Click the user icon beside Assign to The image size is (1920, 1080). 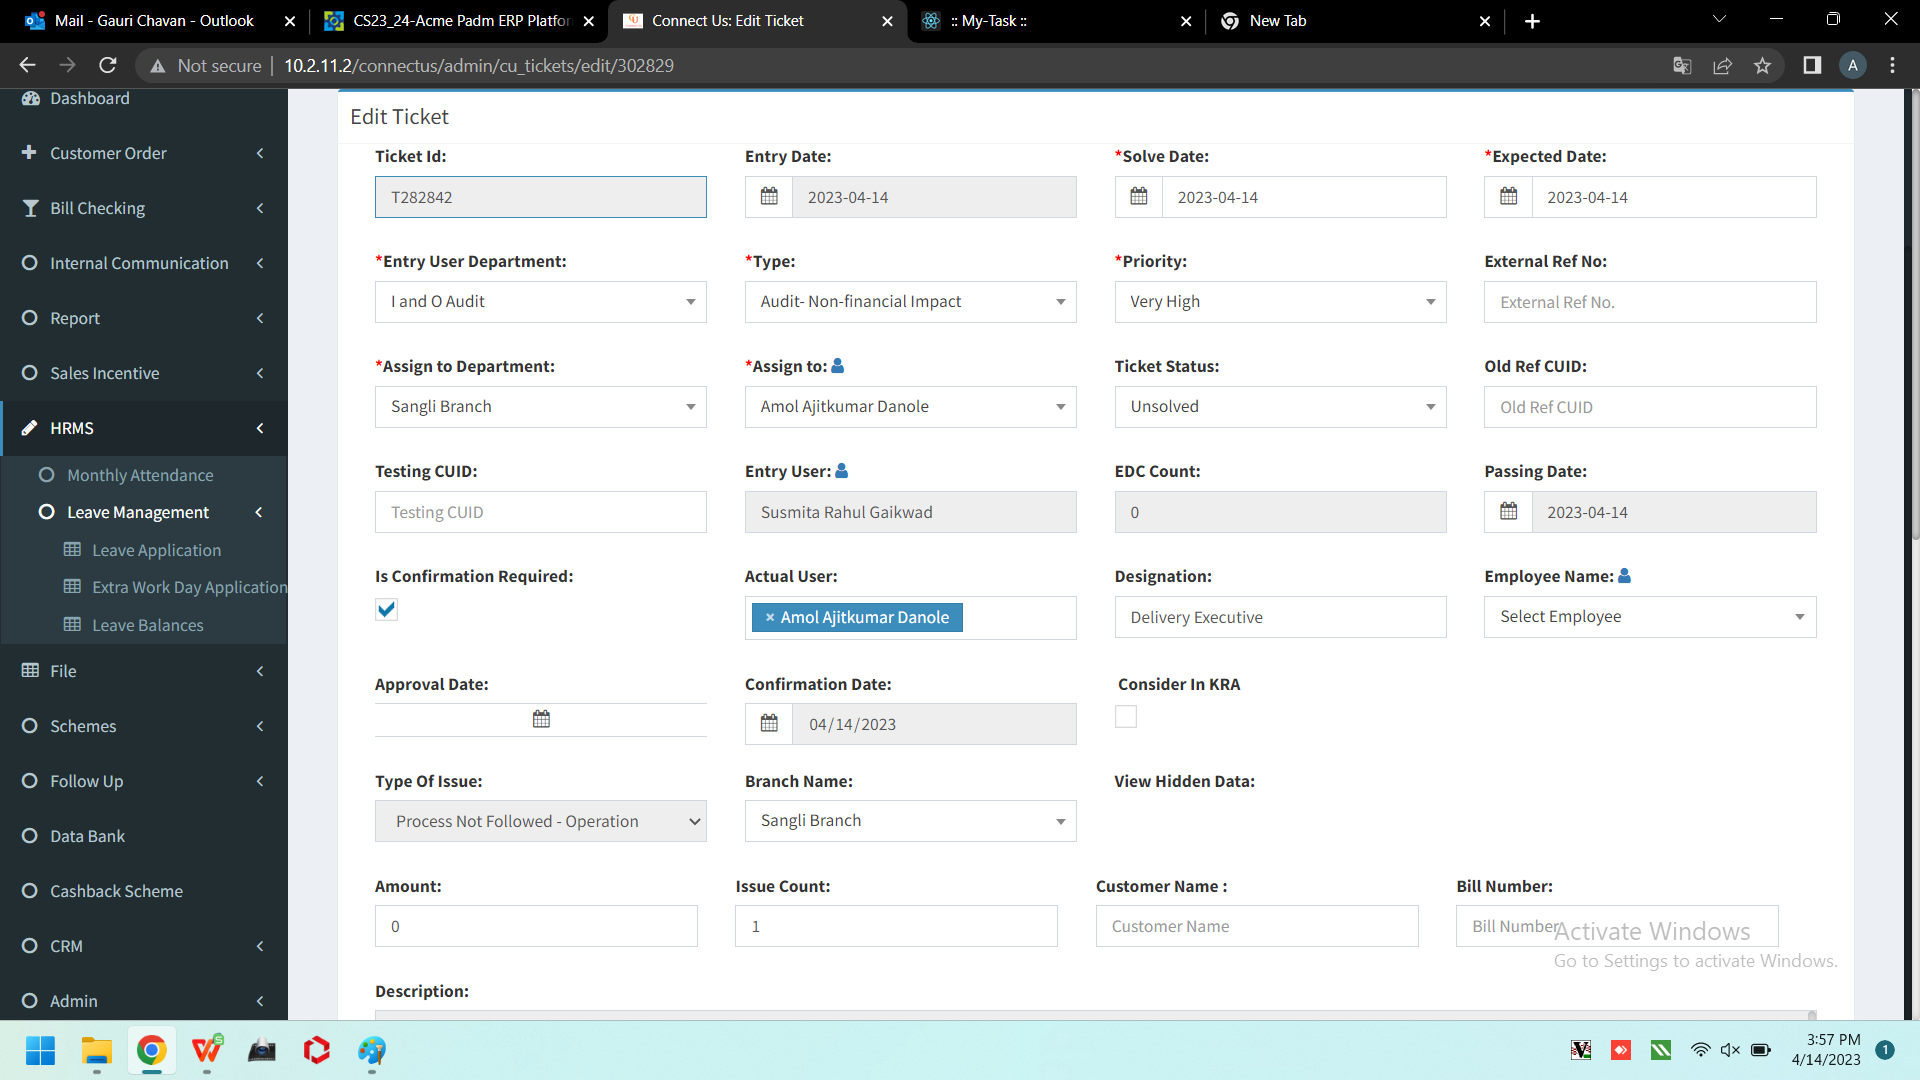point(838,366)
